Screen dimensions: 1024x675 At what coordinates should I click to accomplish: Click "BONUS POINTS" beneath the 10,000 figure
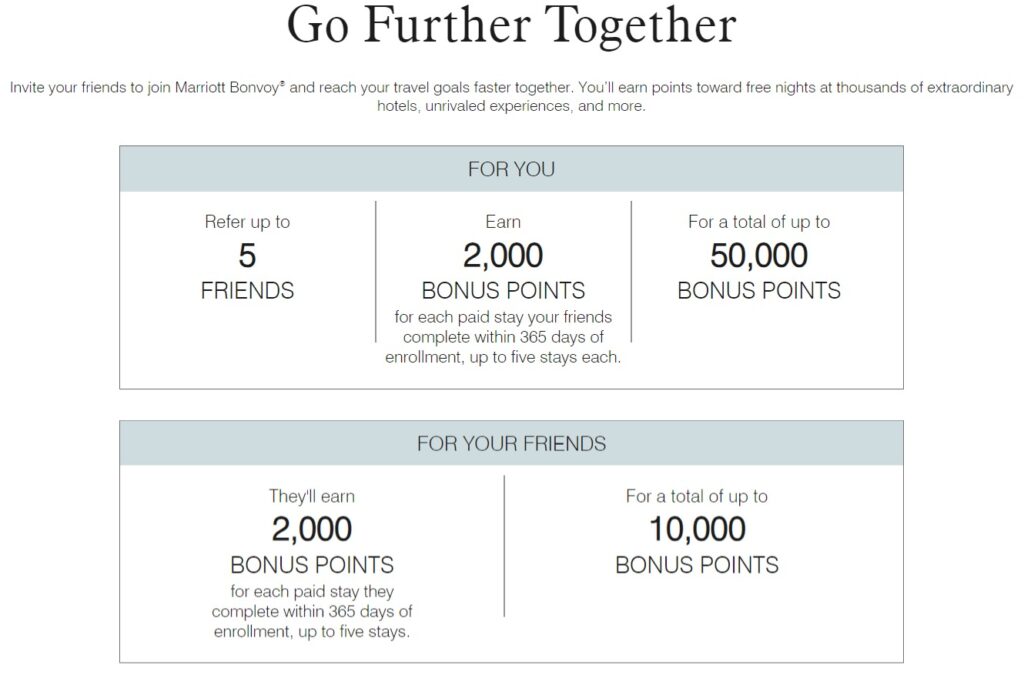697,565
